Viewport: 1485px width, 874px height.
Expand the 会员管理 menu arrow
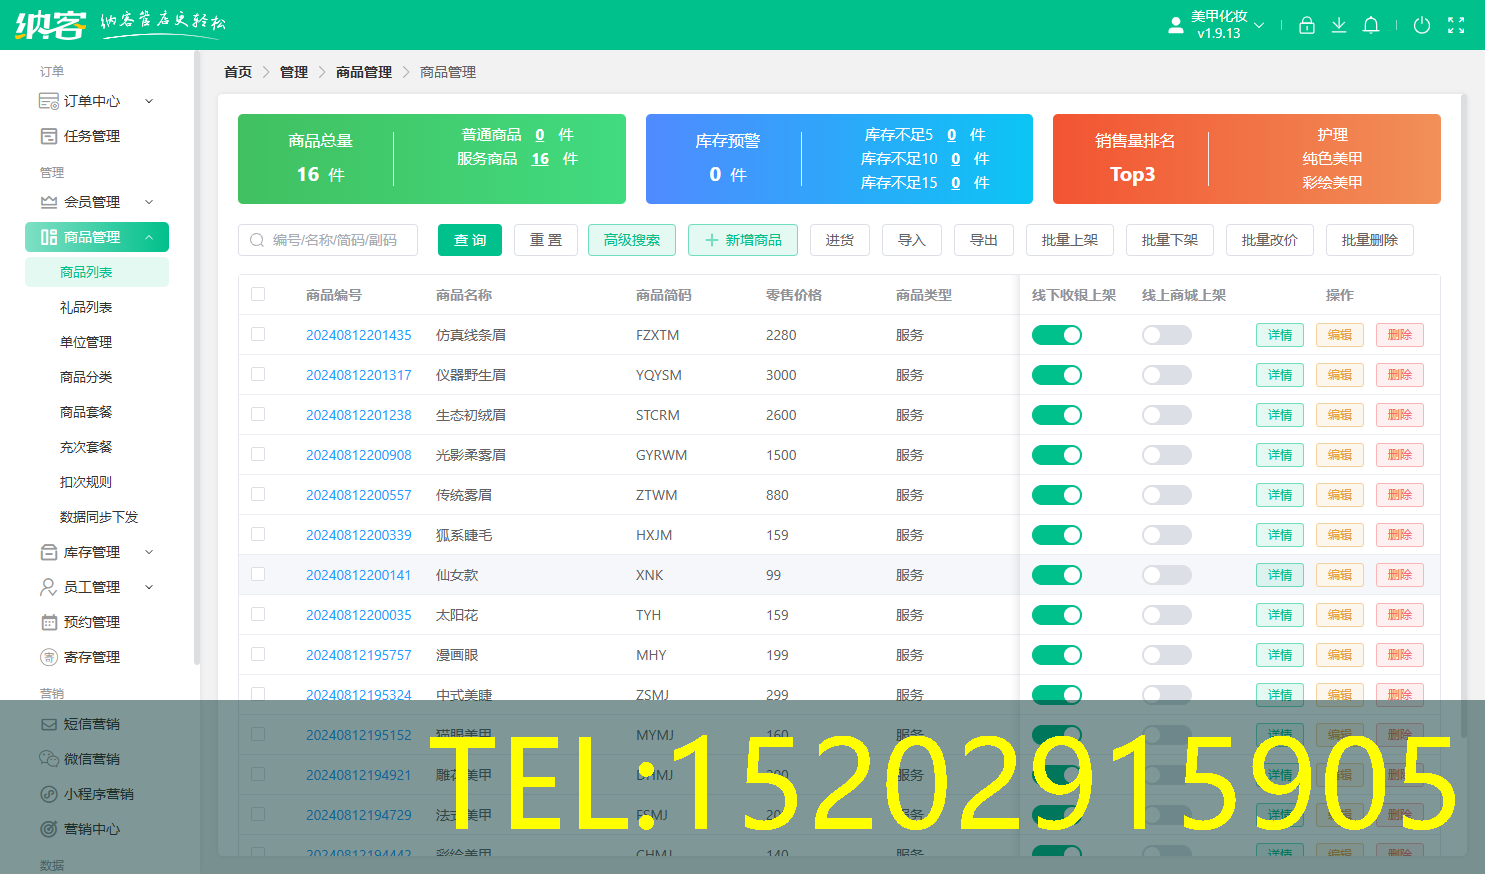pyautogui.click(x=149, y=202)
